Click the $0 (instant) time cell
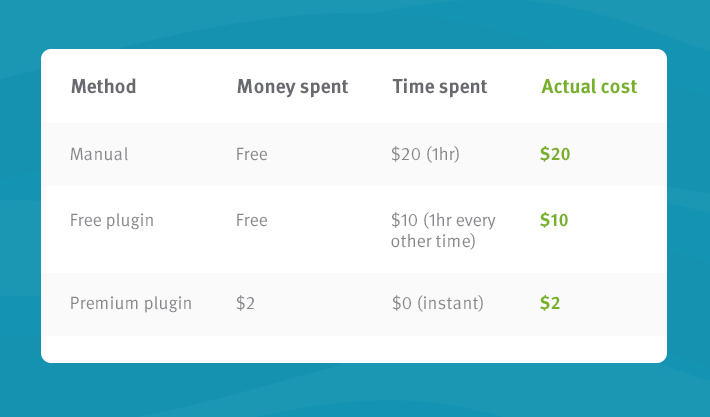 [438, 302]
